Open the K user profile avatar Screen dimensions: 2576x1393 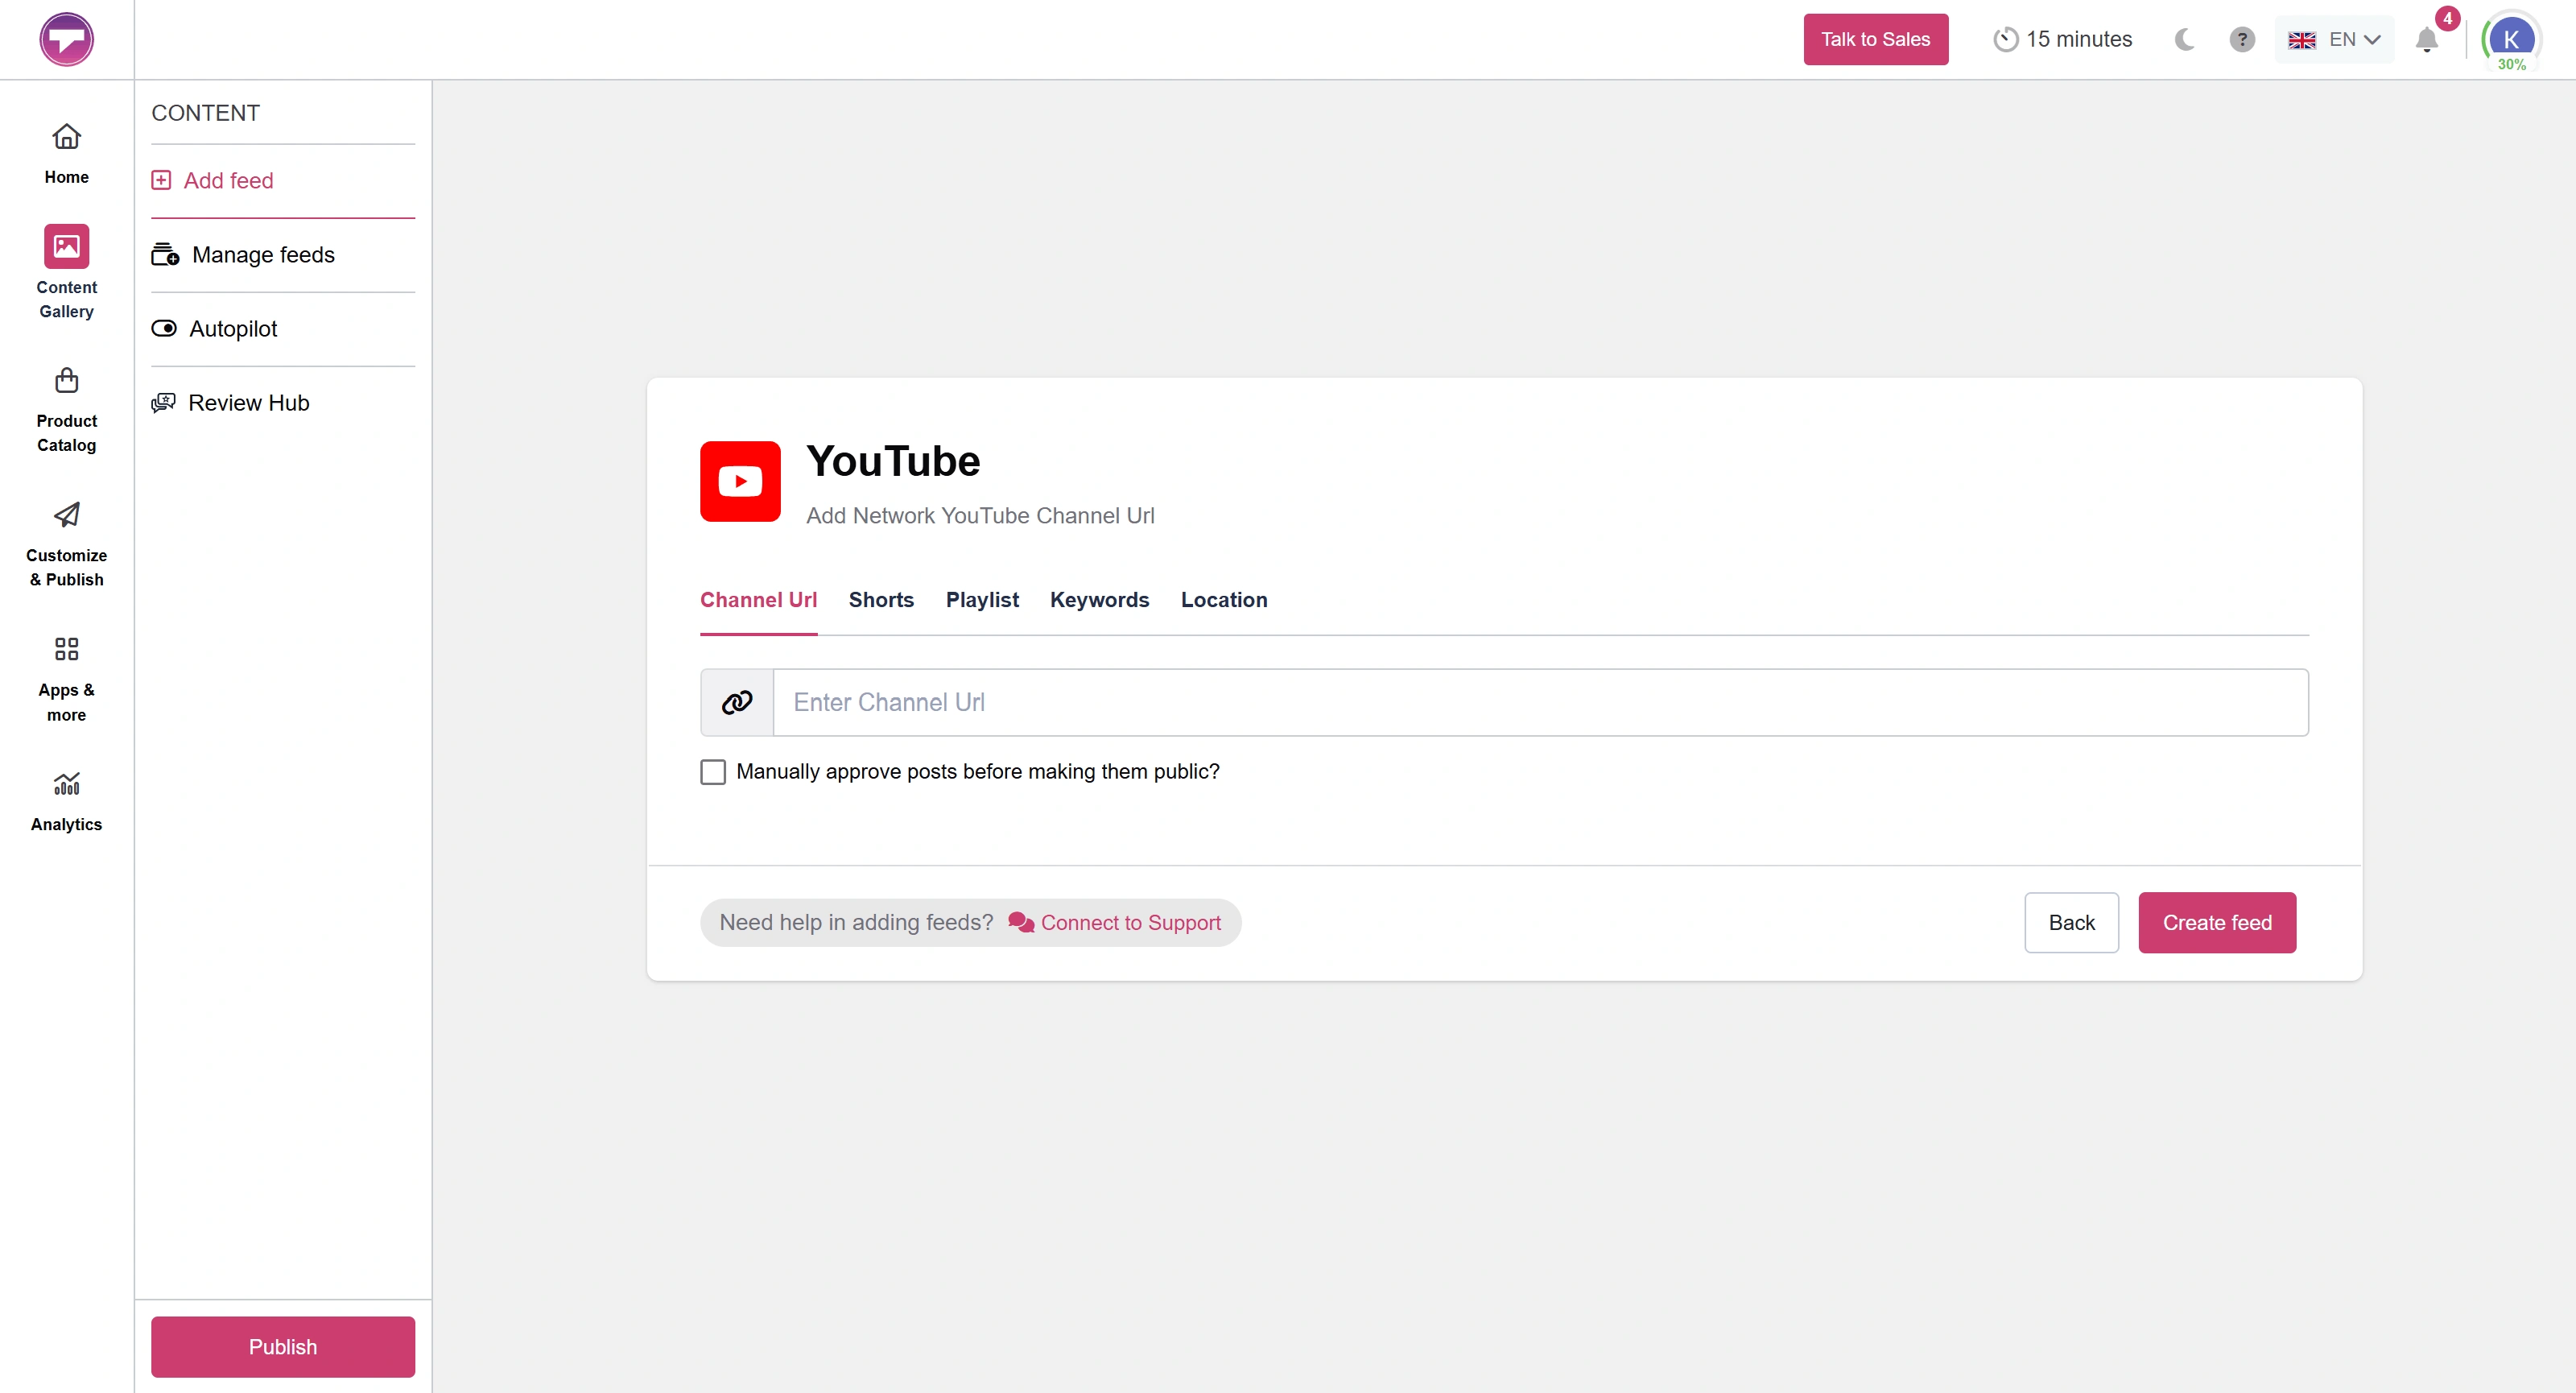[x=2511, y=39]
